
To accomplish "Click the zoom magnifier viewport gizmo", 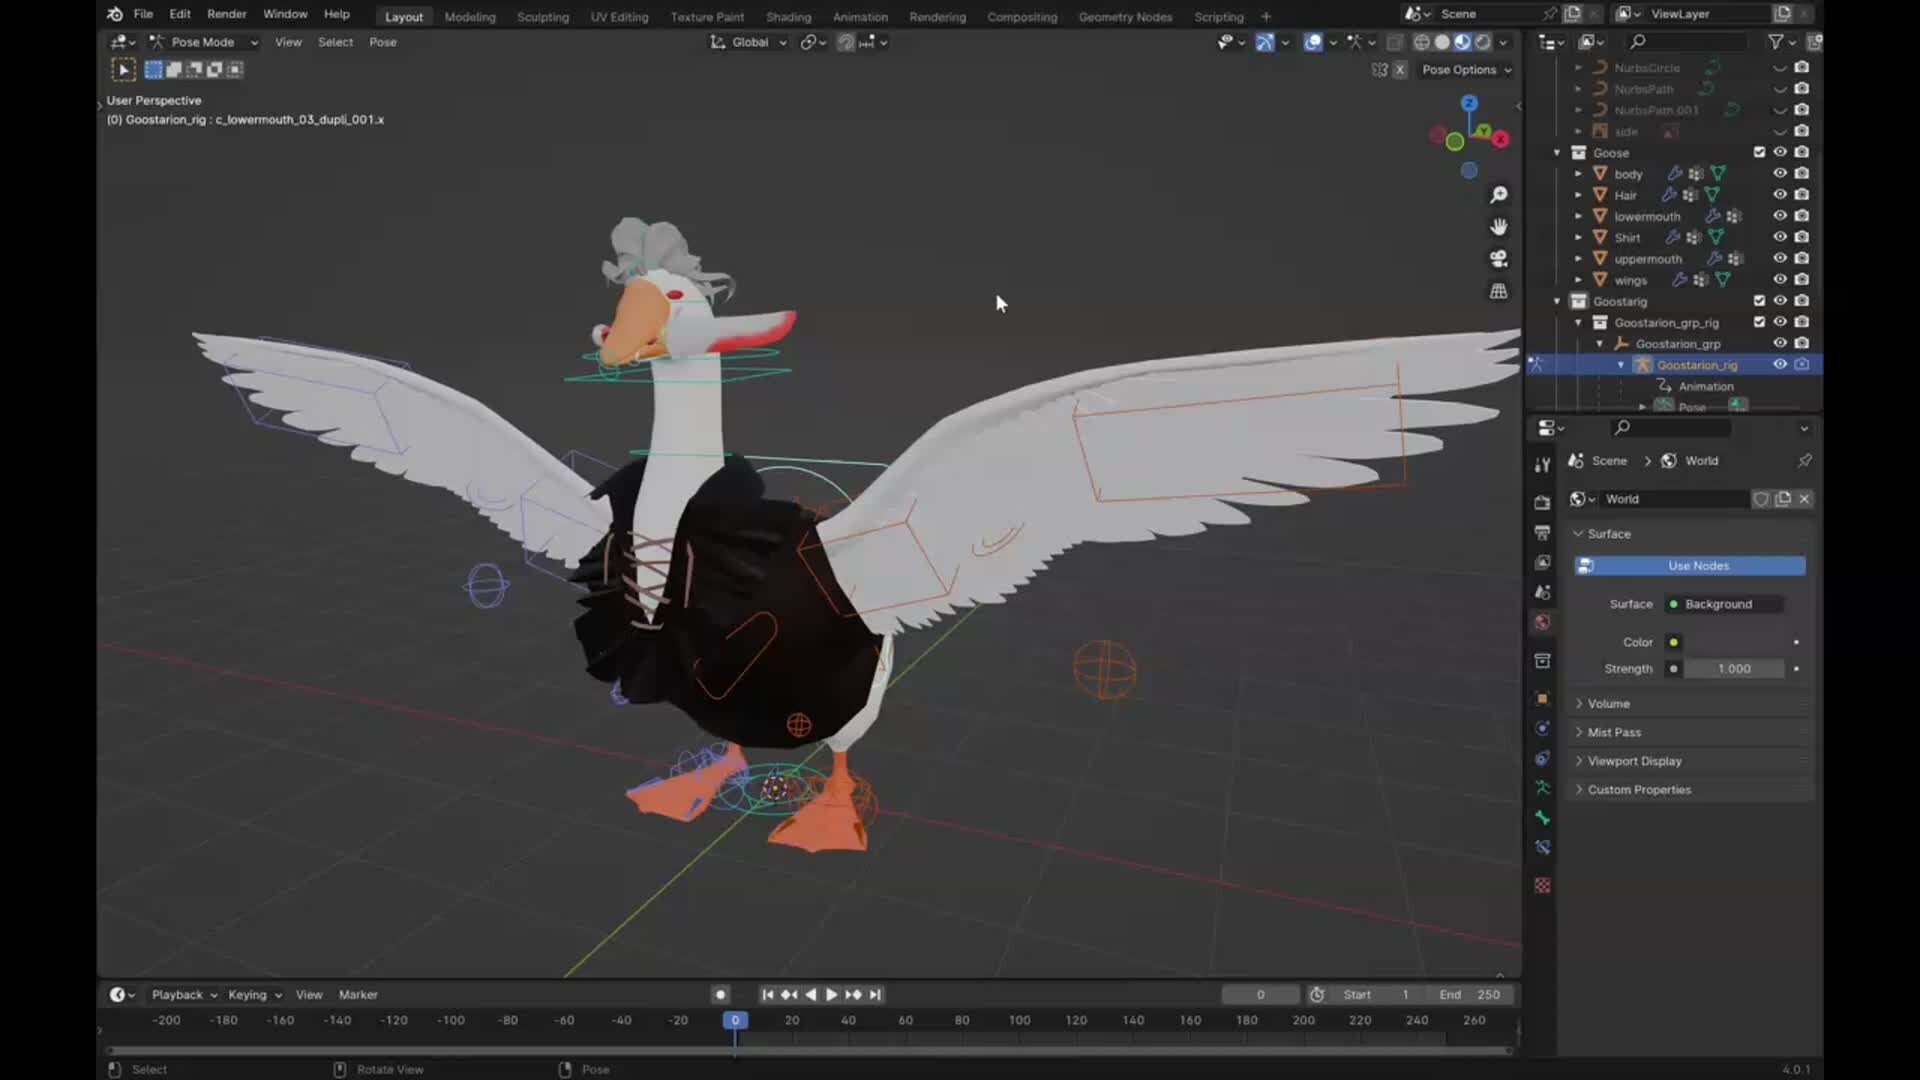I will click(x=1498, y=195).
